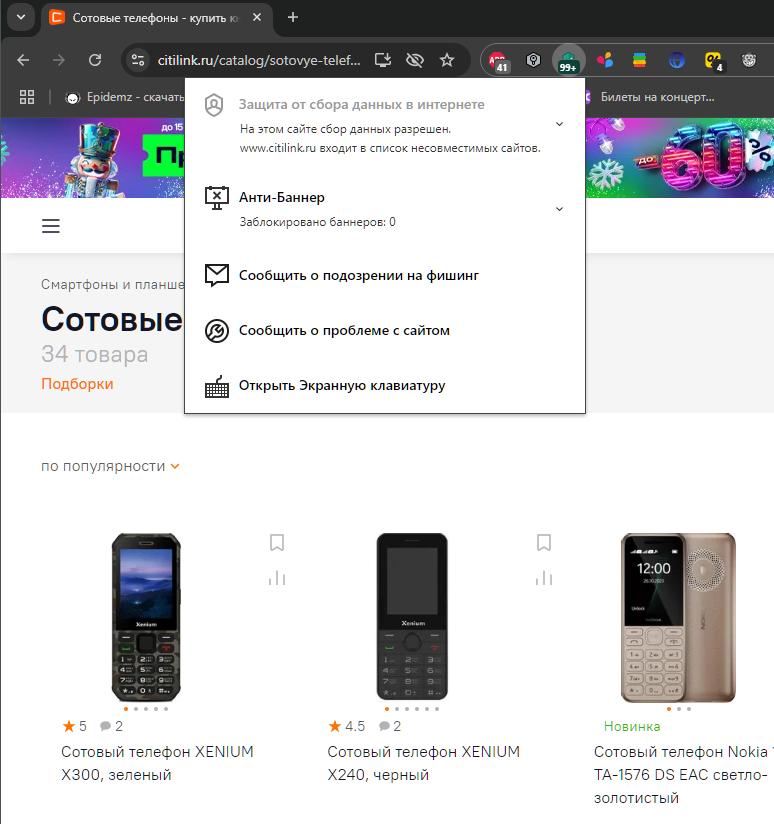
Task: Open the Nokia TA-1576 DS EAC product link
Action: [684, 775]
